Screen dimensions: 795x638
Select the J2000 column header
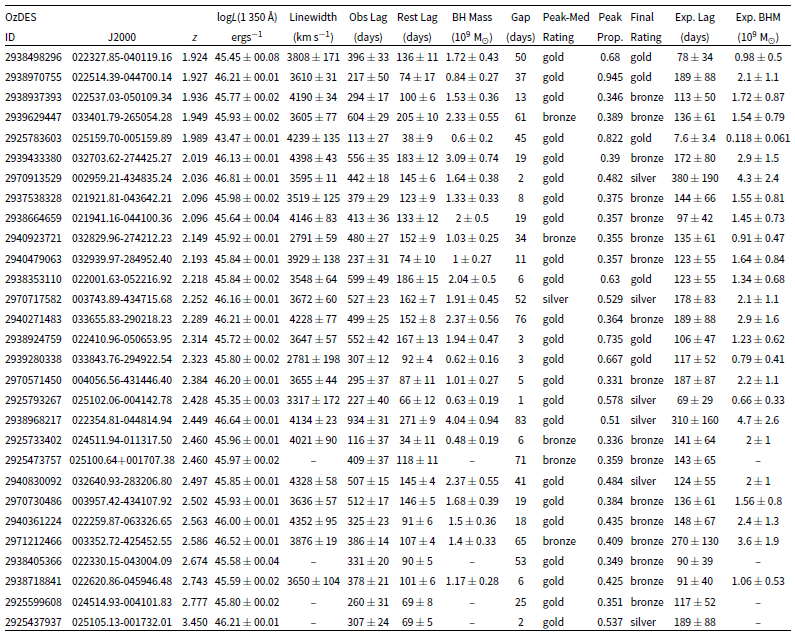click(122, 38)
